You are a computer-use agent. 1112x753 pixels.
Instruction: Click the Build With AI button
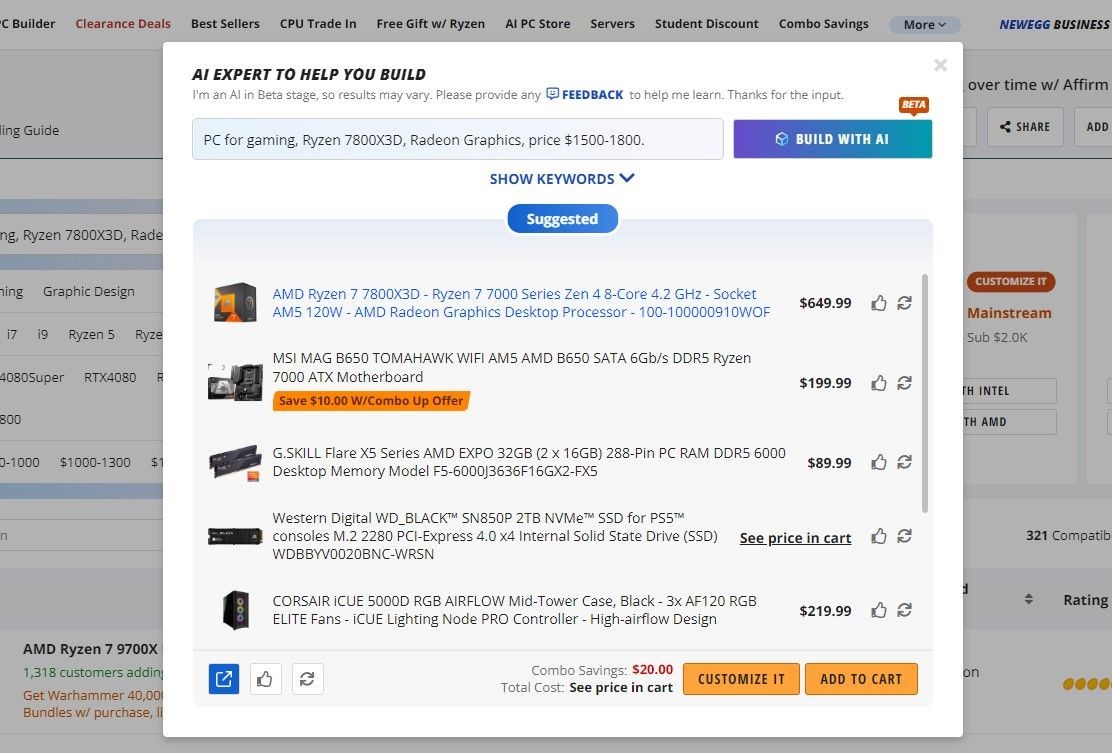click(833, 139)
